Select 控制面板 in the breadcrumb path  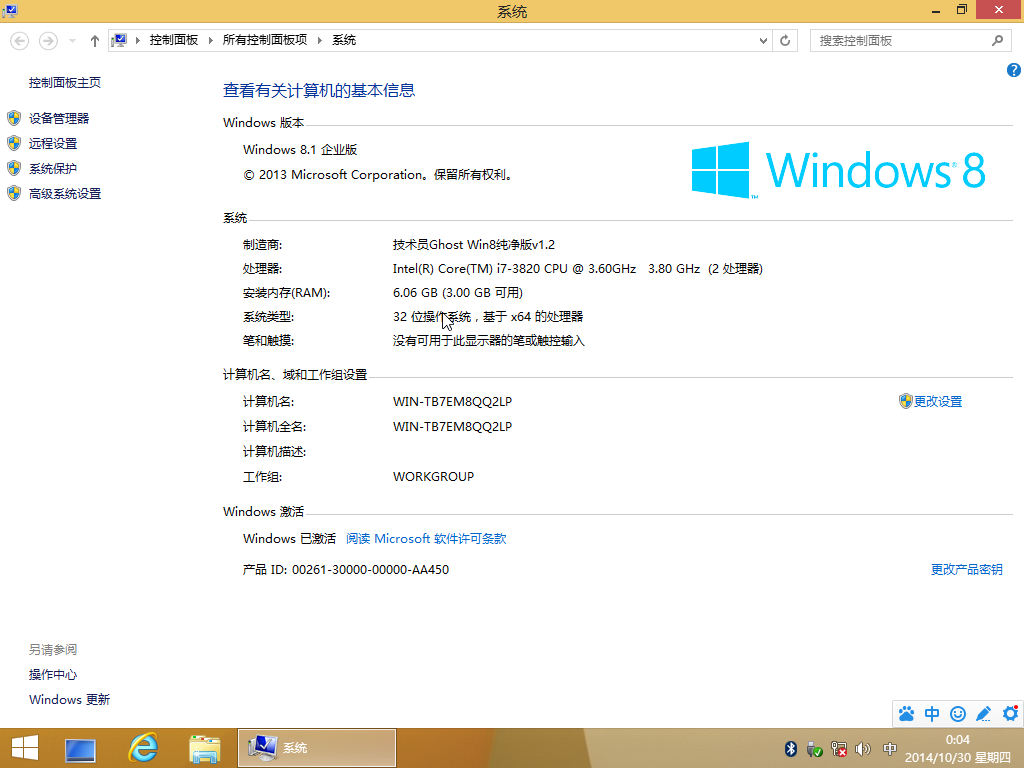(x=174, y=40)
